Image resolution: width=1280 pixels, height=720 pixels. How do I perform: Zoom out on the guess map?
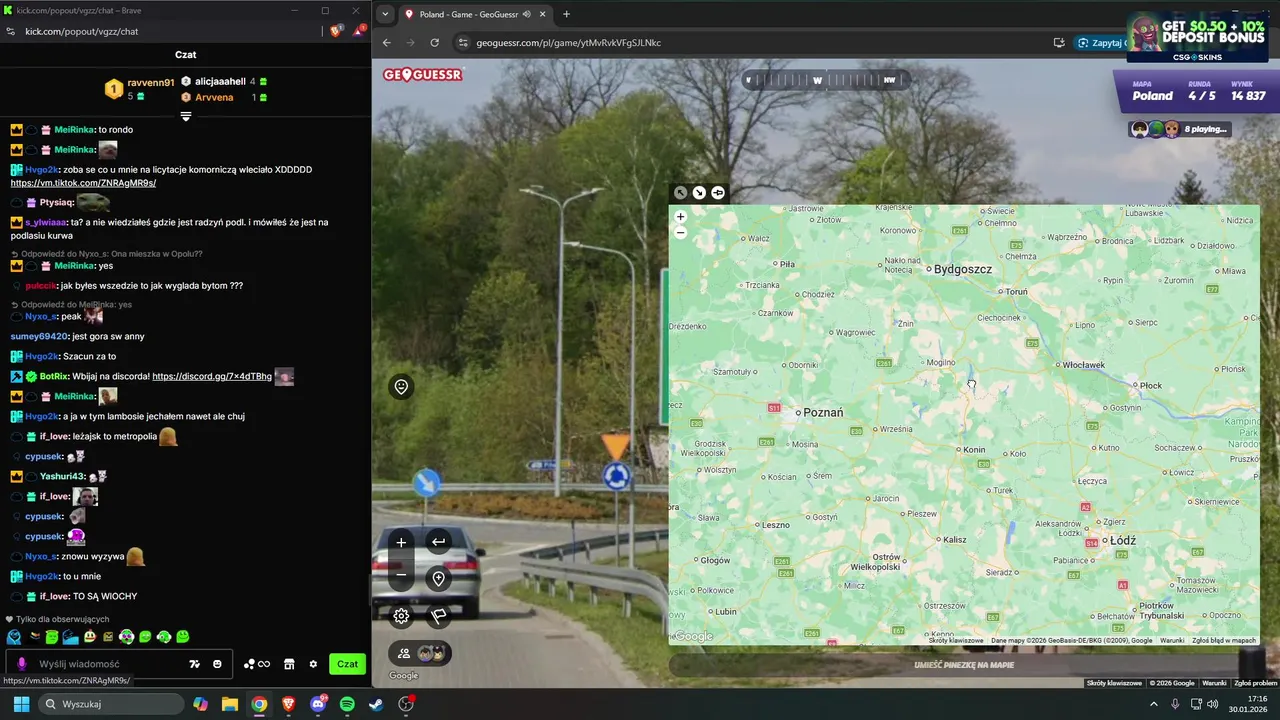[x=680, y=232]
